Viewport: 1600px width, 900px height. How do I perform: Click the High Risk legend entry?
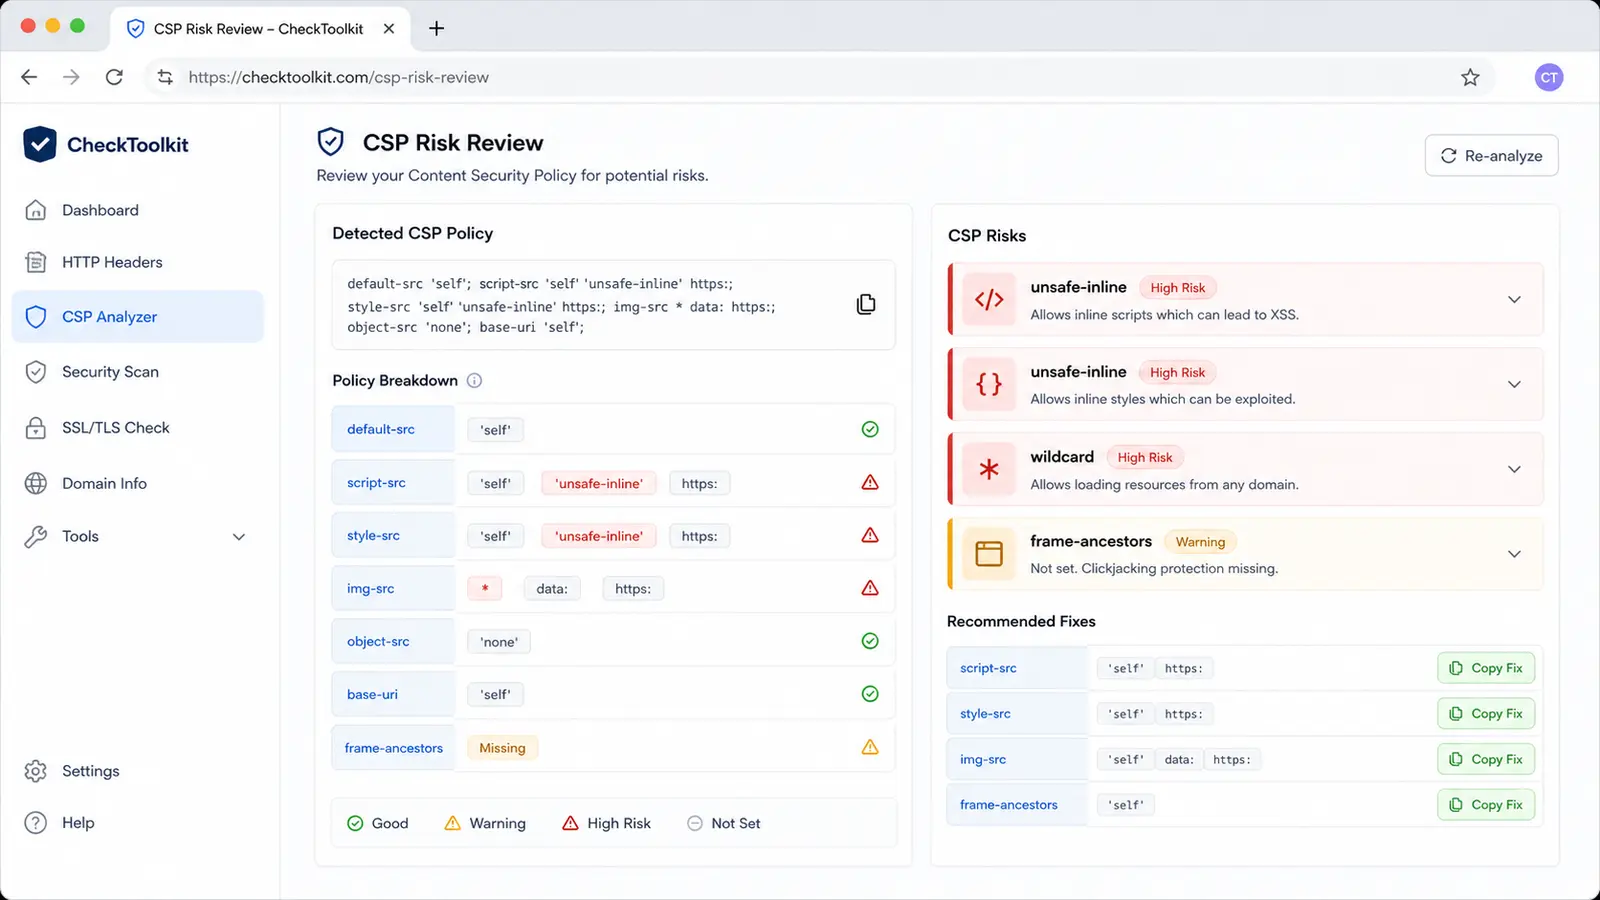click(x=607, y=823)
